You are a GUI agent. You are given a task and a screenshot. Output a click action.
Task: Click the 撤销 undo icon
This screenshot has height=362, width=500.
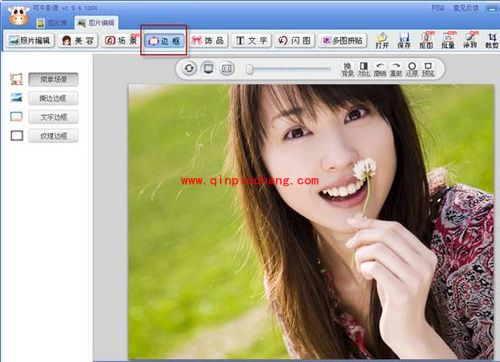tap(380, 69)
